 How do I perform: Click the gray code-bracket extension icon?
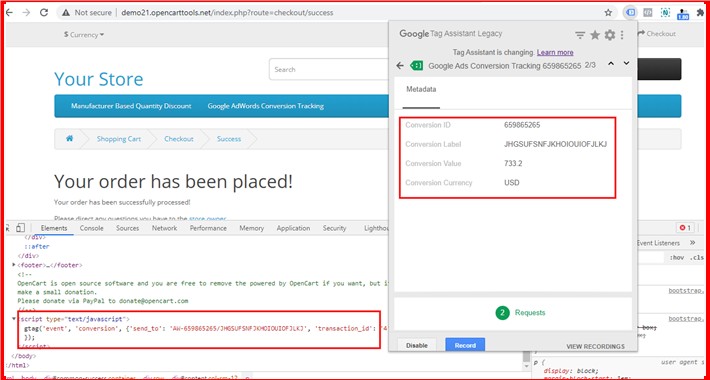tap(648, 13)
